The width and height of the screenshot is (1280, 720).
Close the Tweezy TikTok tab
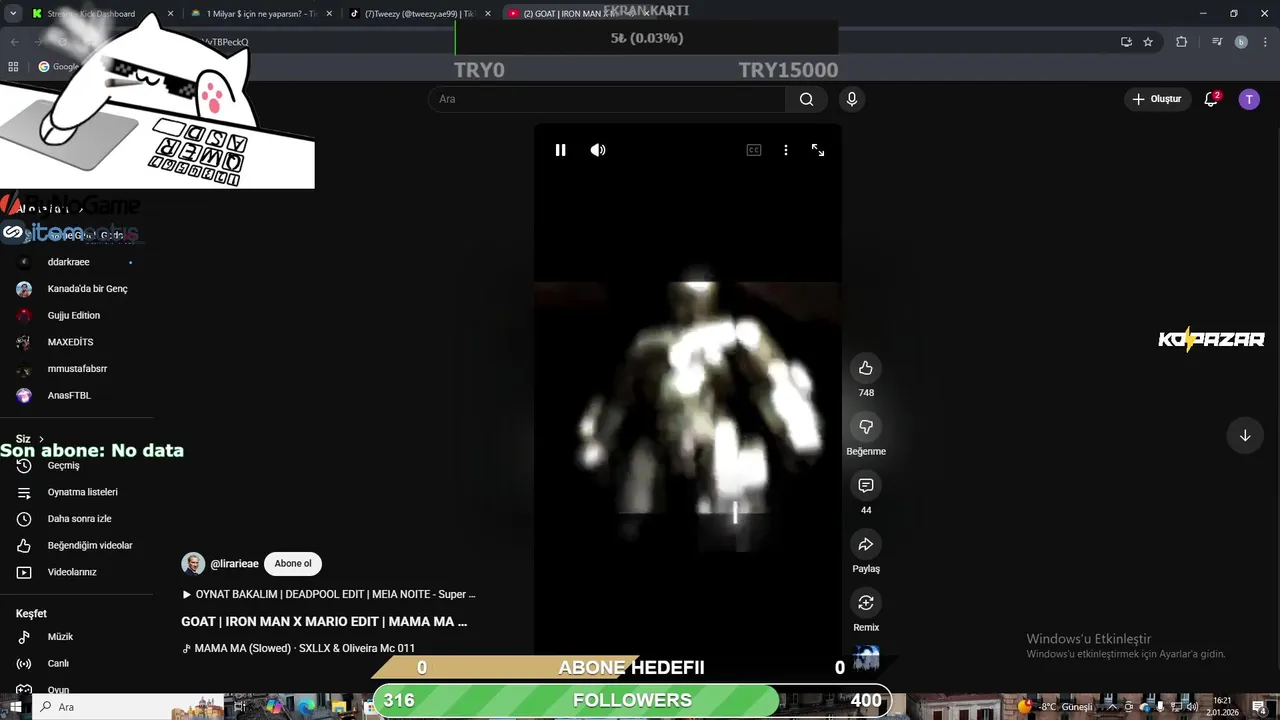coord(488,14)
